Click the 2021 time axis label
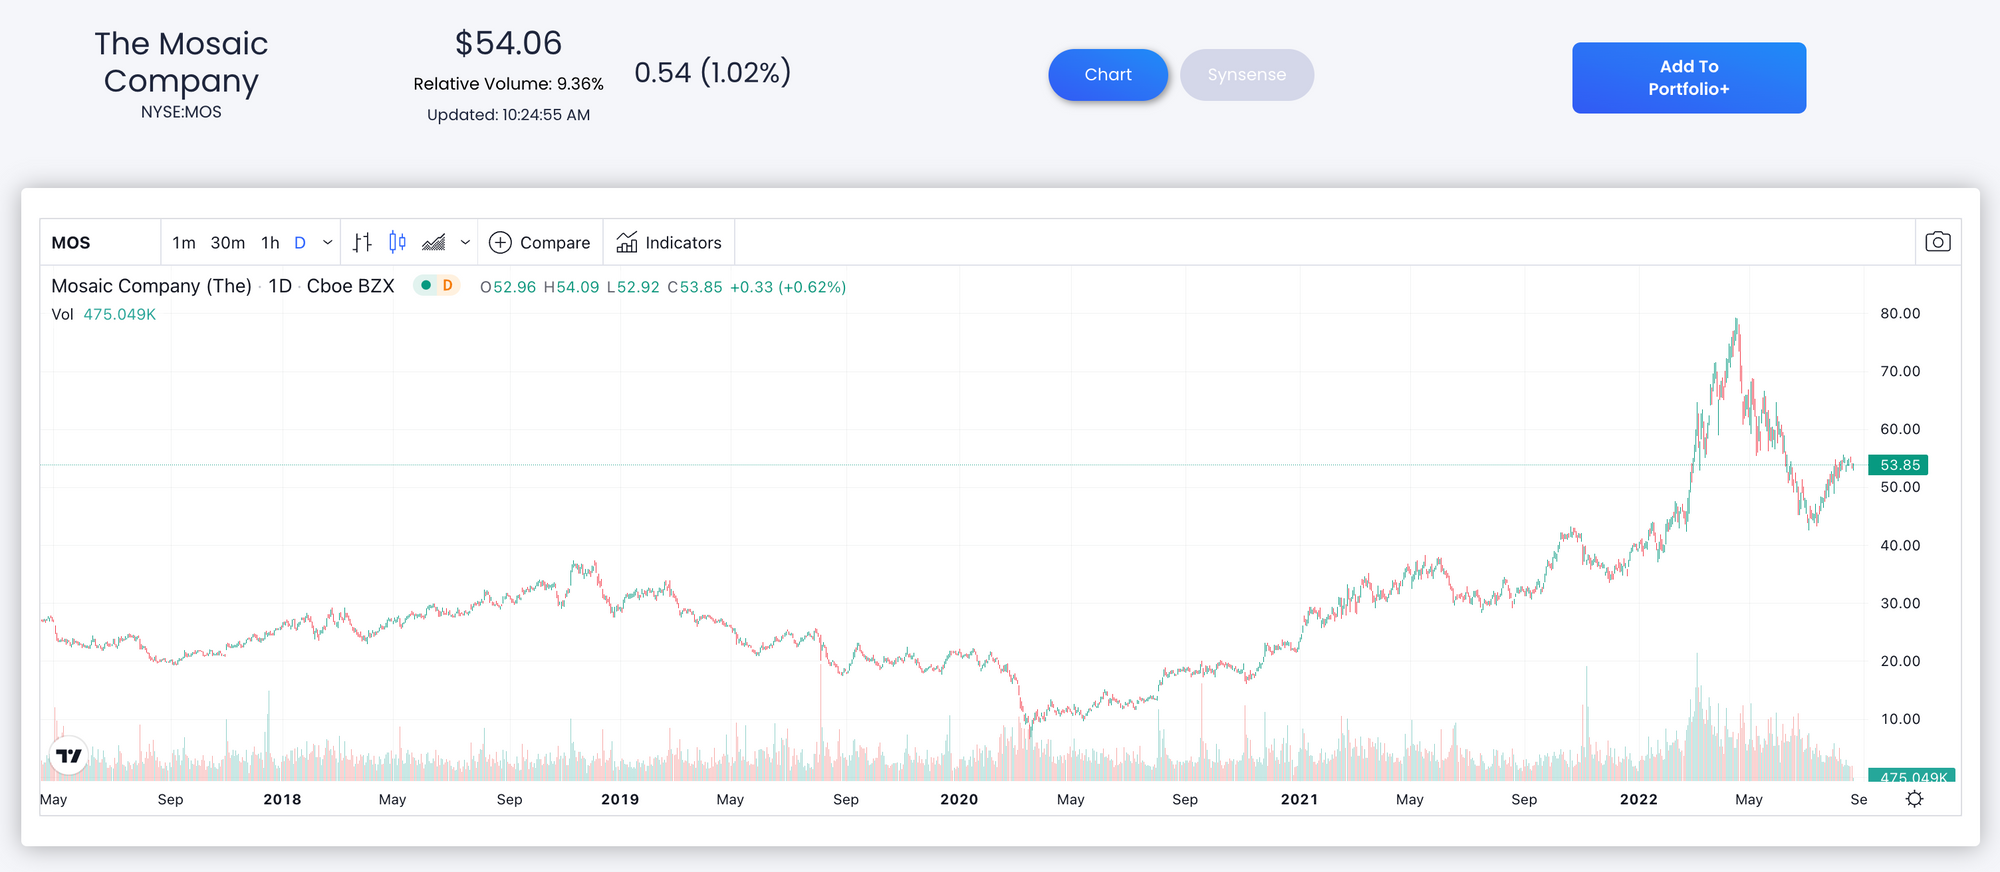This screenshot has height=872, width=2000. point(1299,799)
